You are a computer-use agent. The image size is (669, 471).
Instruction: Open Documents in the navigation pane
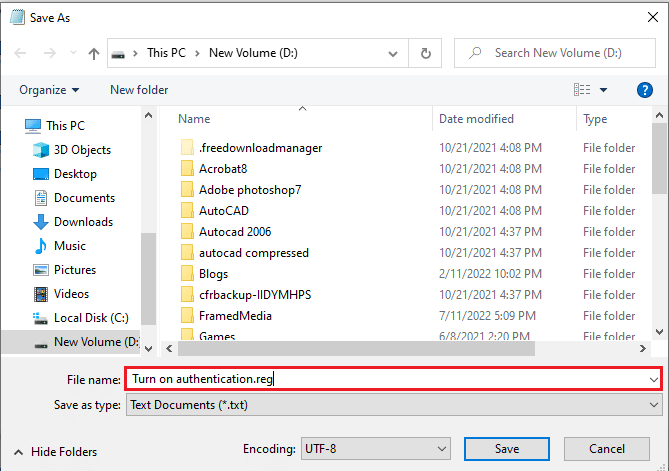84,198
